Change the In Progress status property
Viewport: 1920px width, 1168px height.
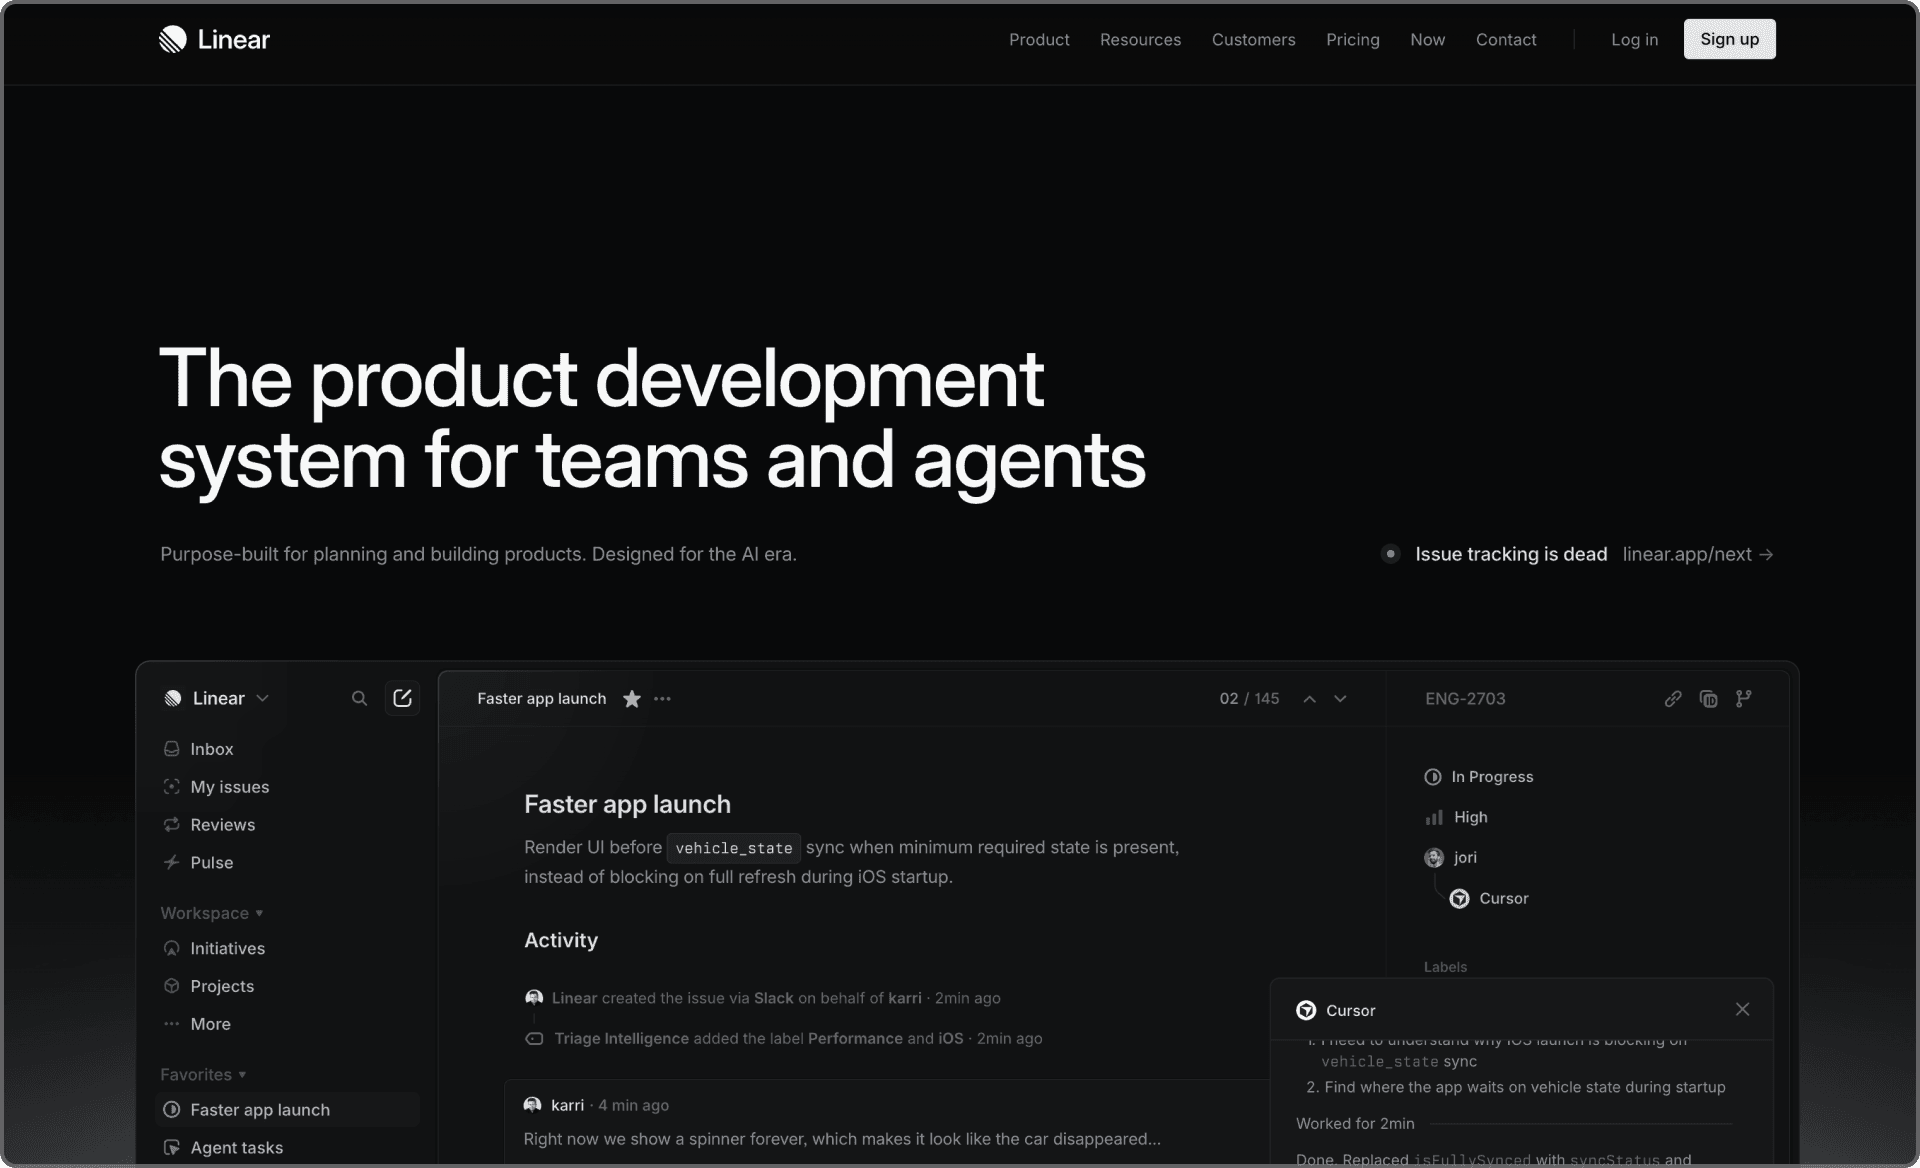(1490, 777)
